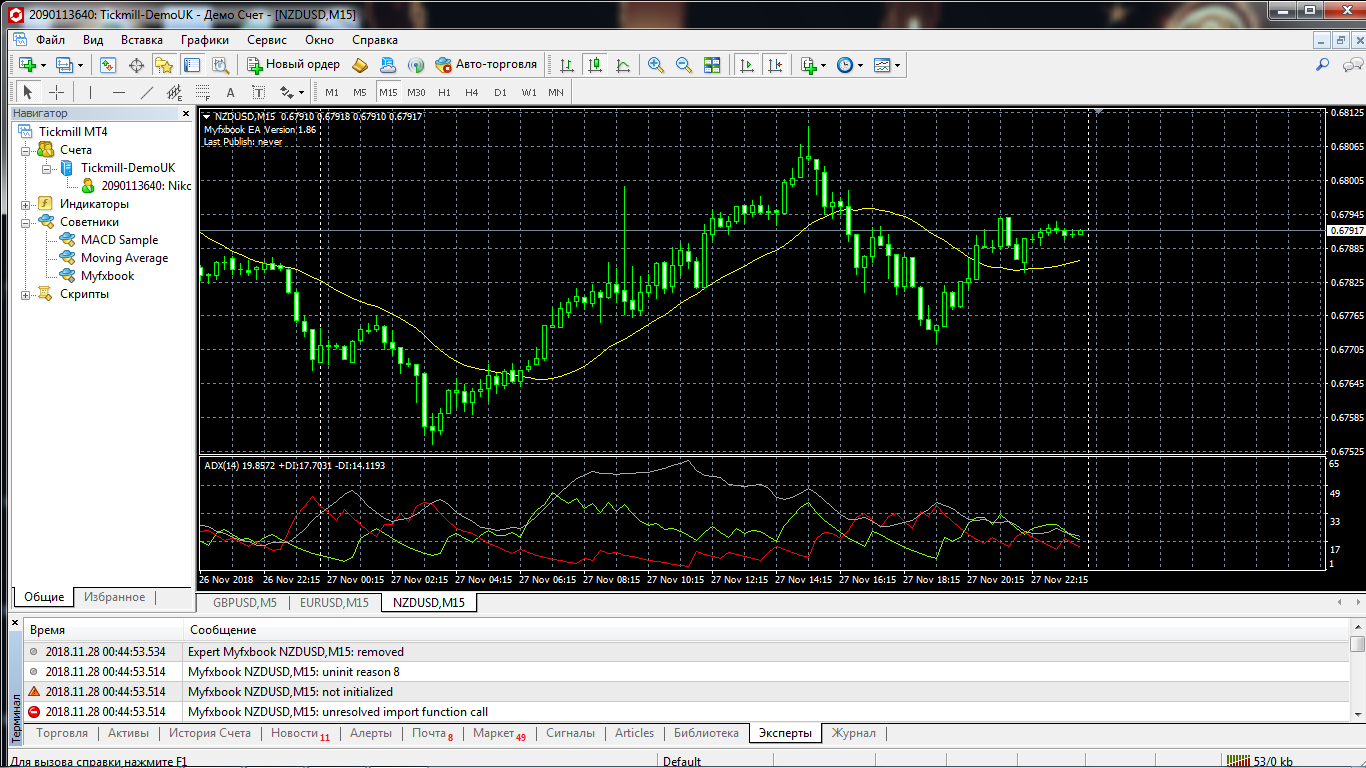This screenshot has height=768, width=1366.
Task: Select the crosshair cursor tool
Action: 57,92
